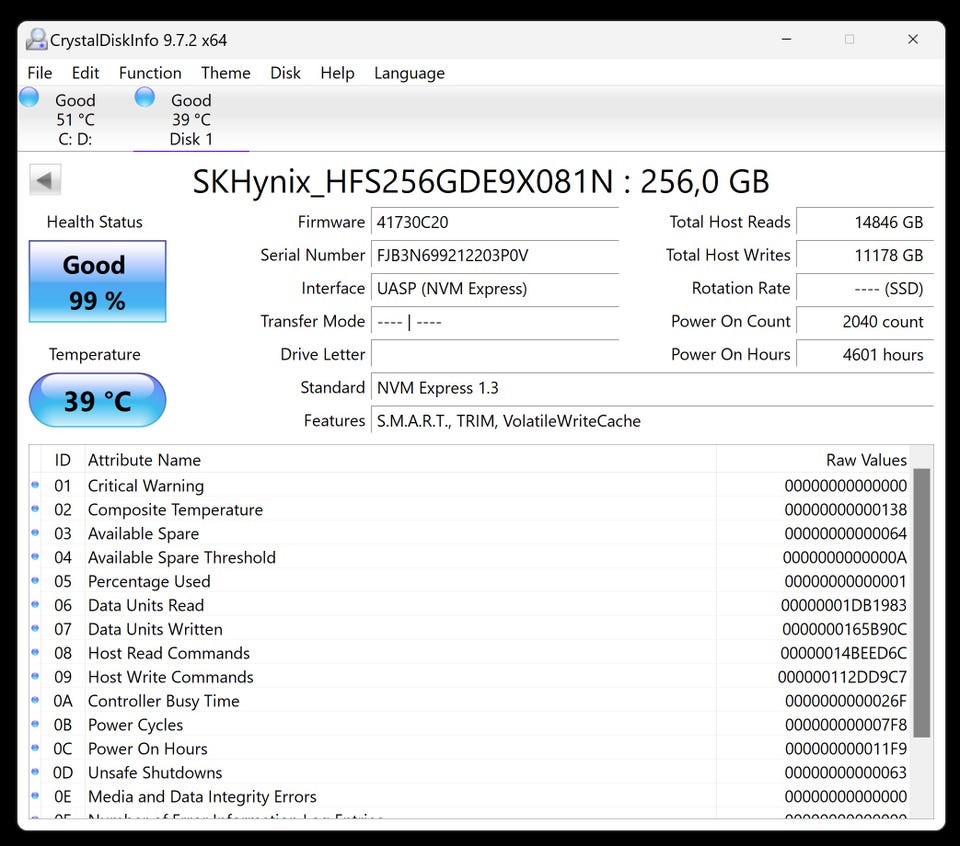Click the status dot beside Unsafe Shutdowns

35,772
